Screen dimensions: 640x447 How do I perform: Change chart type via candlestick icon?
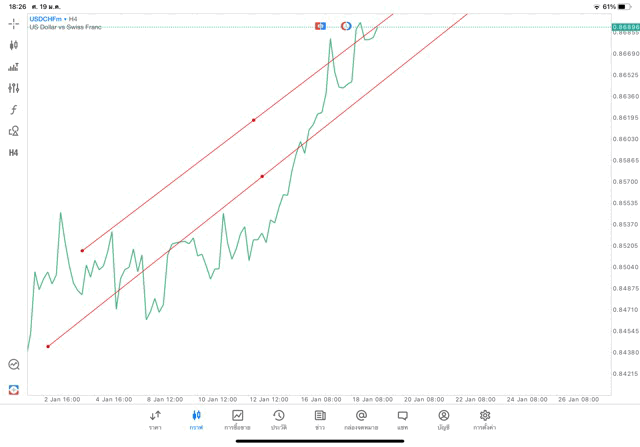pyautogui.click(x=14, y=45)
